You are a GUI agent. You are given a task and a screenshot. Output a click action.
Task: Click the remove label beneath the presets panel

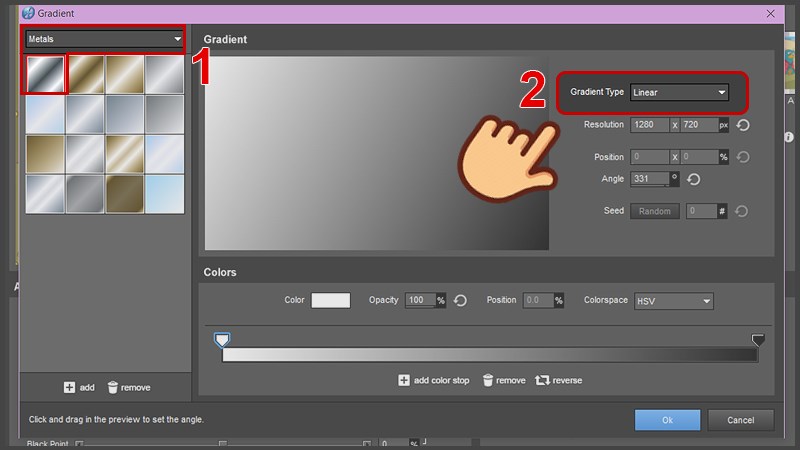pos(135,387)
